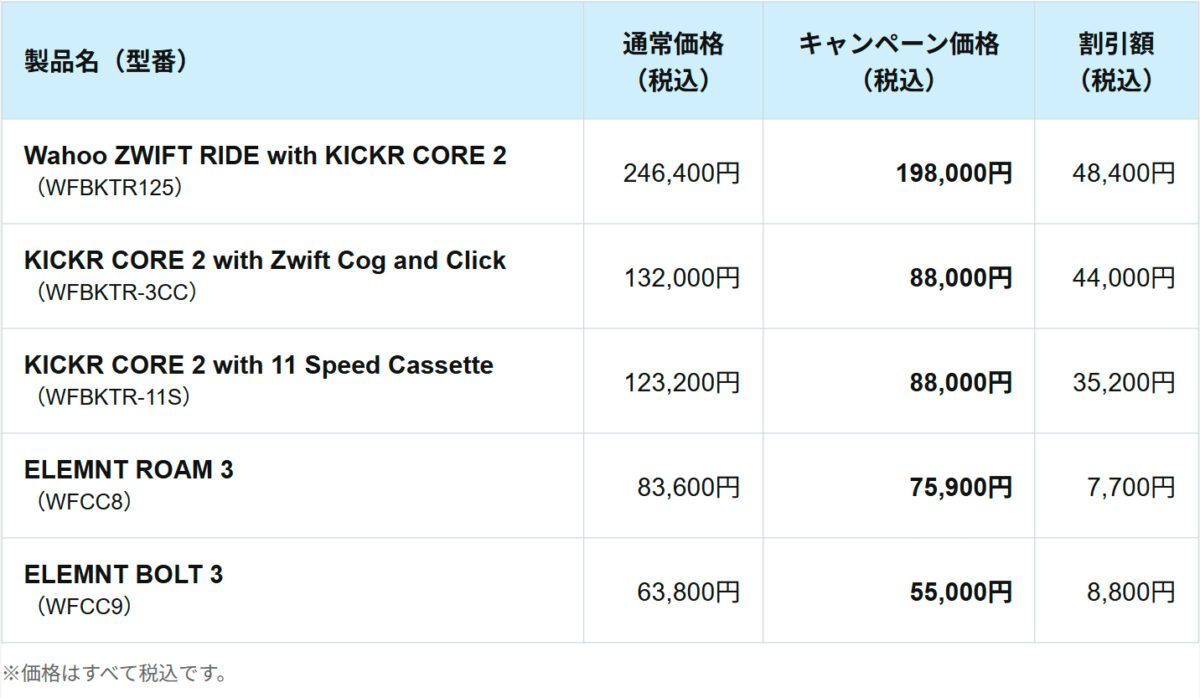Click KICKR CORE 2 with 11 Speed Cassette

pyautogui.click(x=259, y=365)
